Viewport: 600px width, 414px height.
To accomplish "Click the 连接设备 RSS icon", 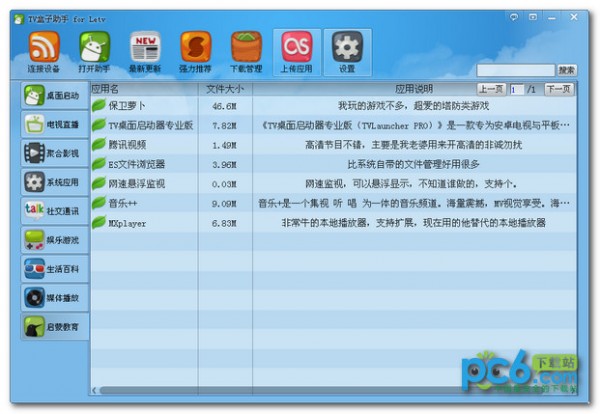I will pyautogui.click(x=44, y=47).
